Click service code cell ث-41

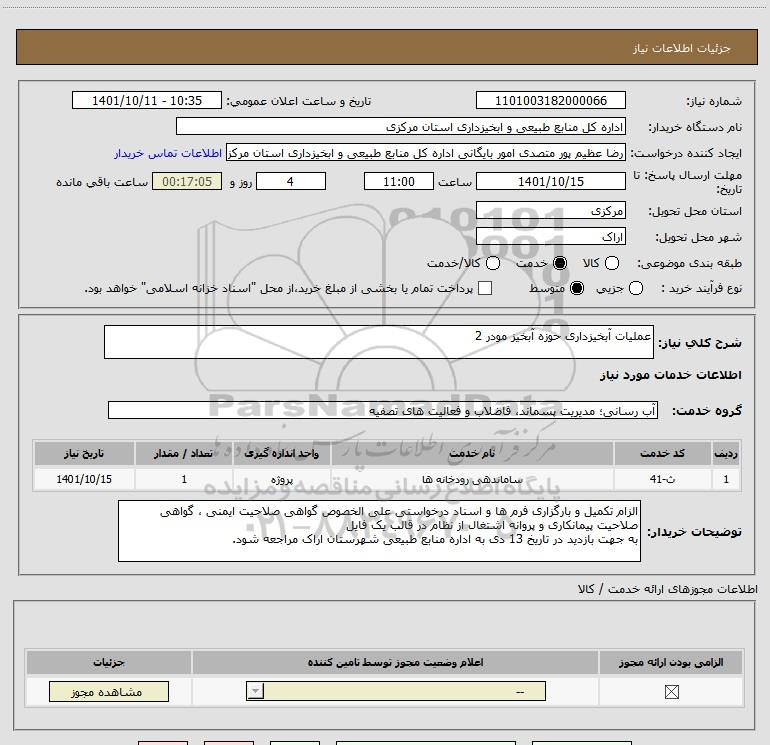662,479
